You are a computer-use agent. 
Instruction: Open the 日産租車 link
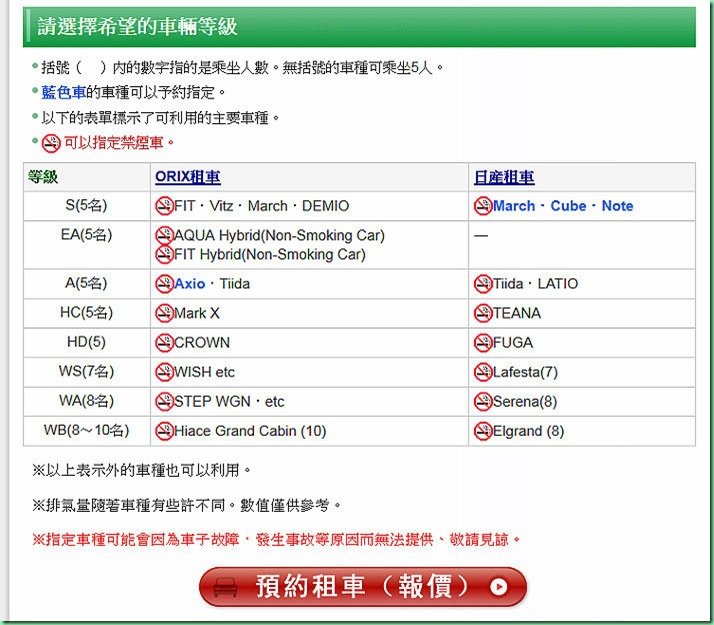504,177
